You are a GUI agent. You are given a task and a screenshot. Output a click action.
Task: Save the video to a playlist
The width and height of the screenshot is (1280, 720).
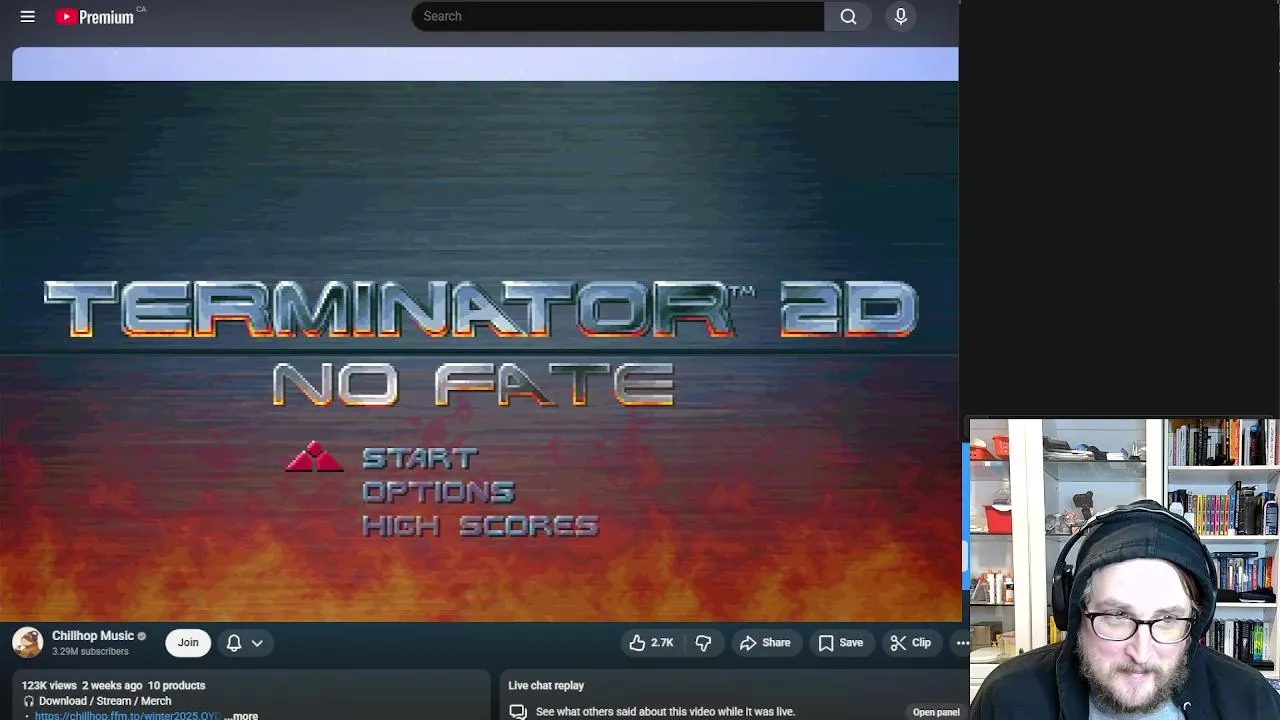click(841, 643)
